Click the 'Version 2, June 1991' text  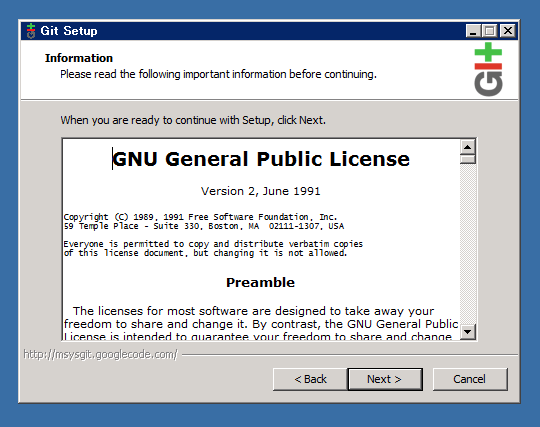pos(261,191)
